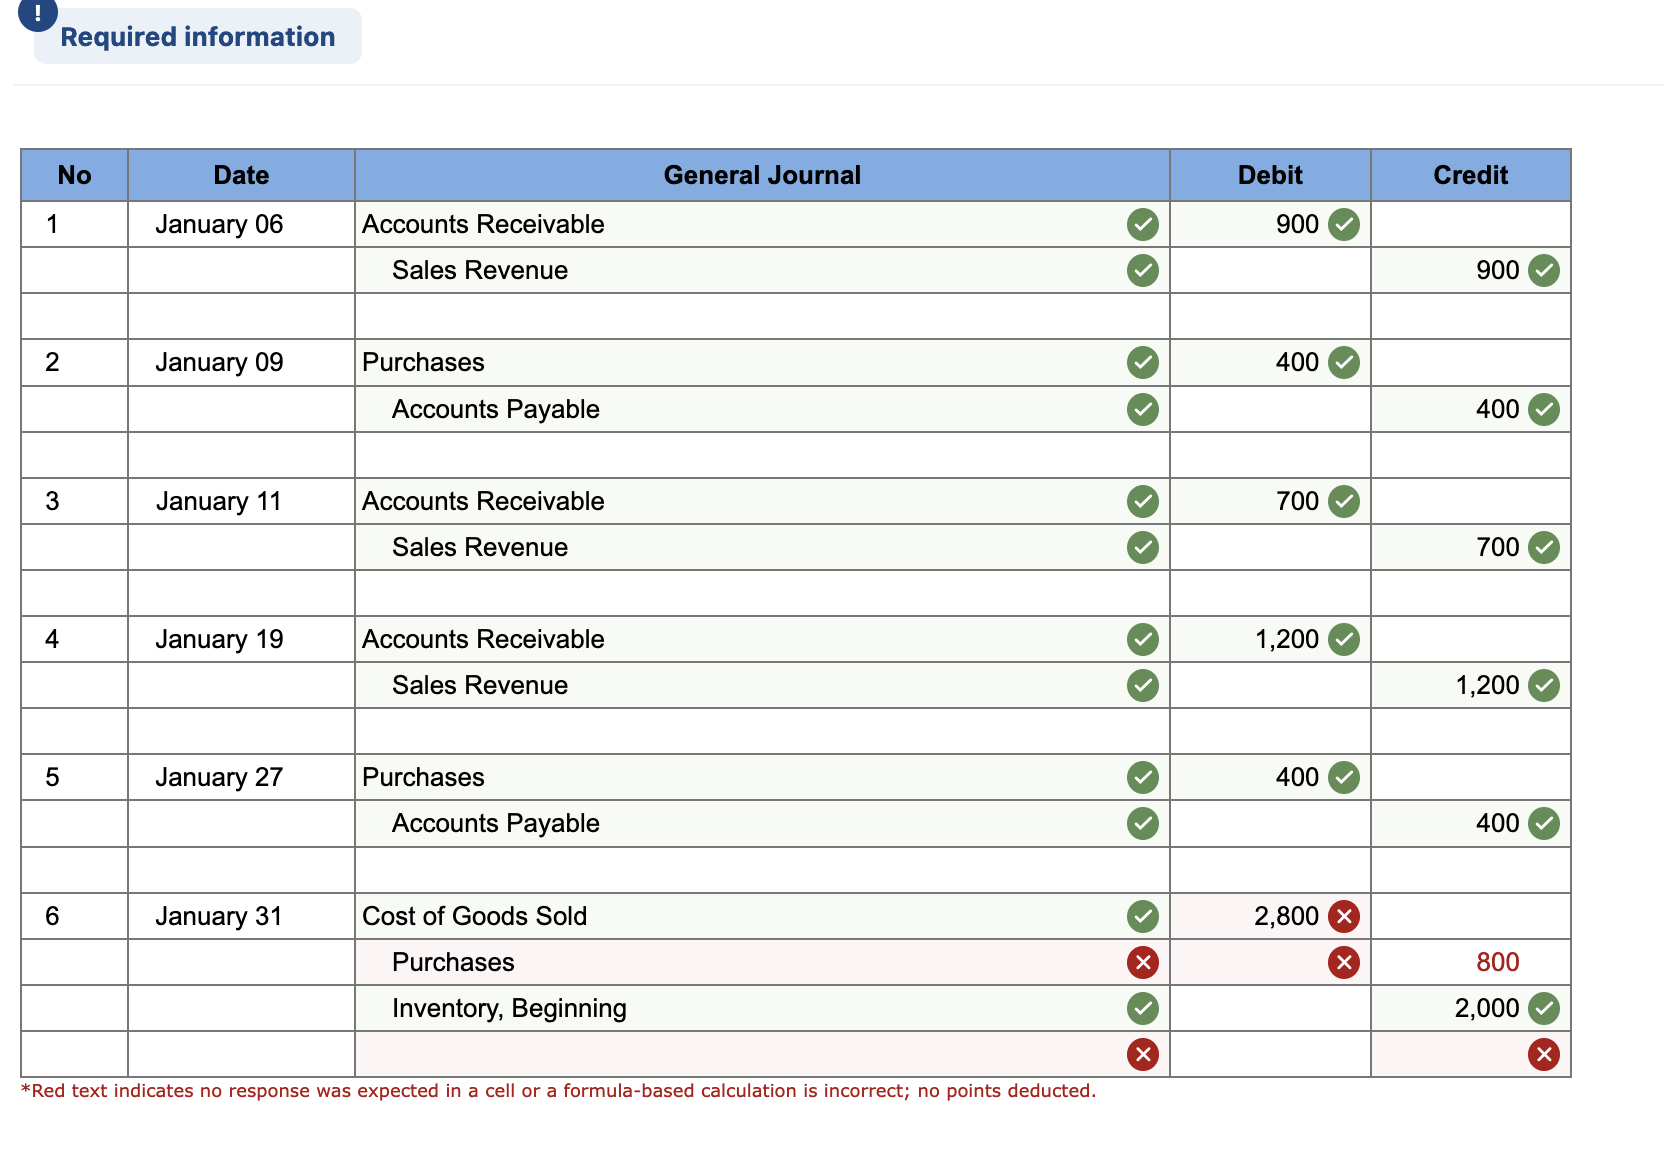
Task: Click green check beside Accounts Payable entry 2
Action: (1143, 409)
